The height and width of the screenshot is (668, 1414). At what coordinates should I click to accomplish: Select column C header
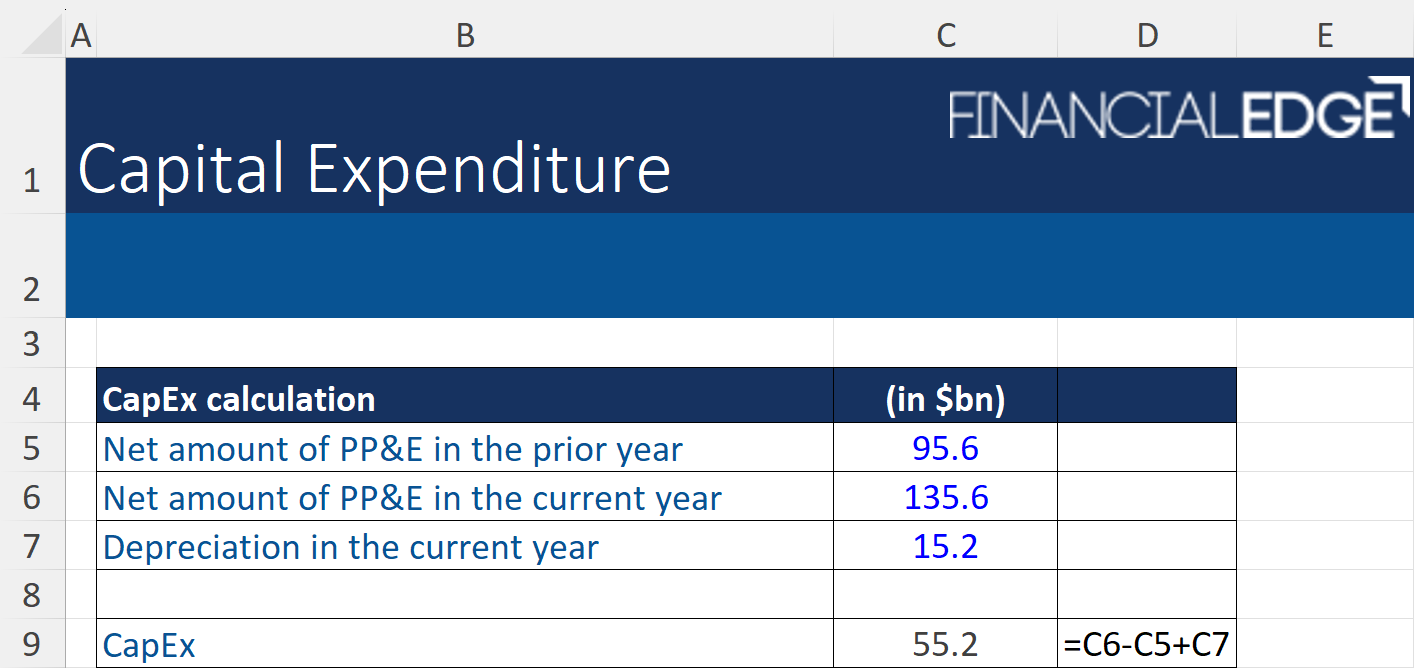click(945, 36)
